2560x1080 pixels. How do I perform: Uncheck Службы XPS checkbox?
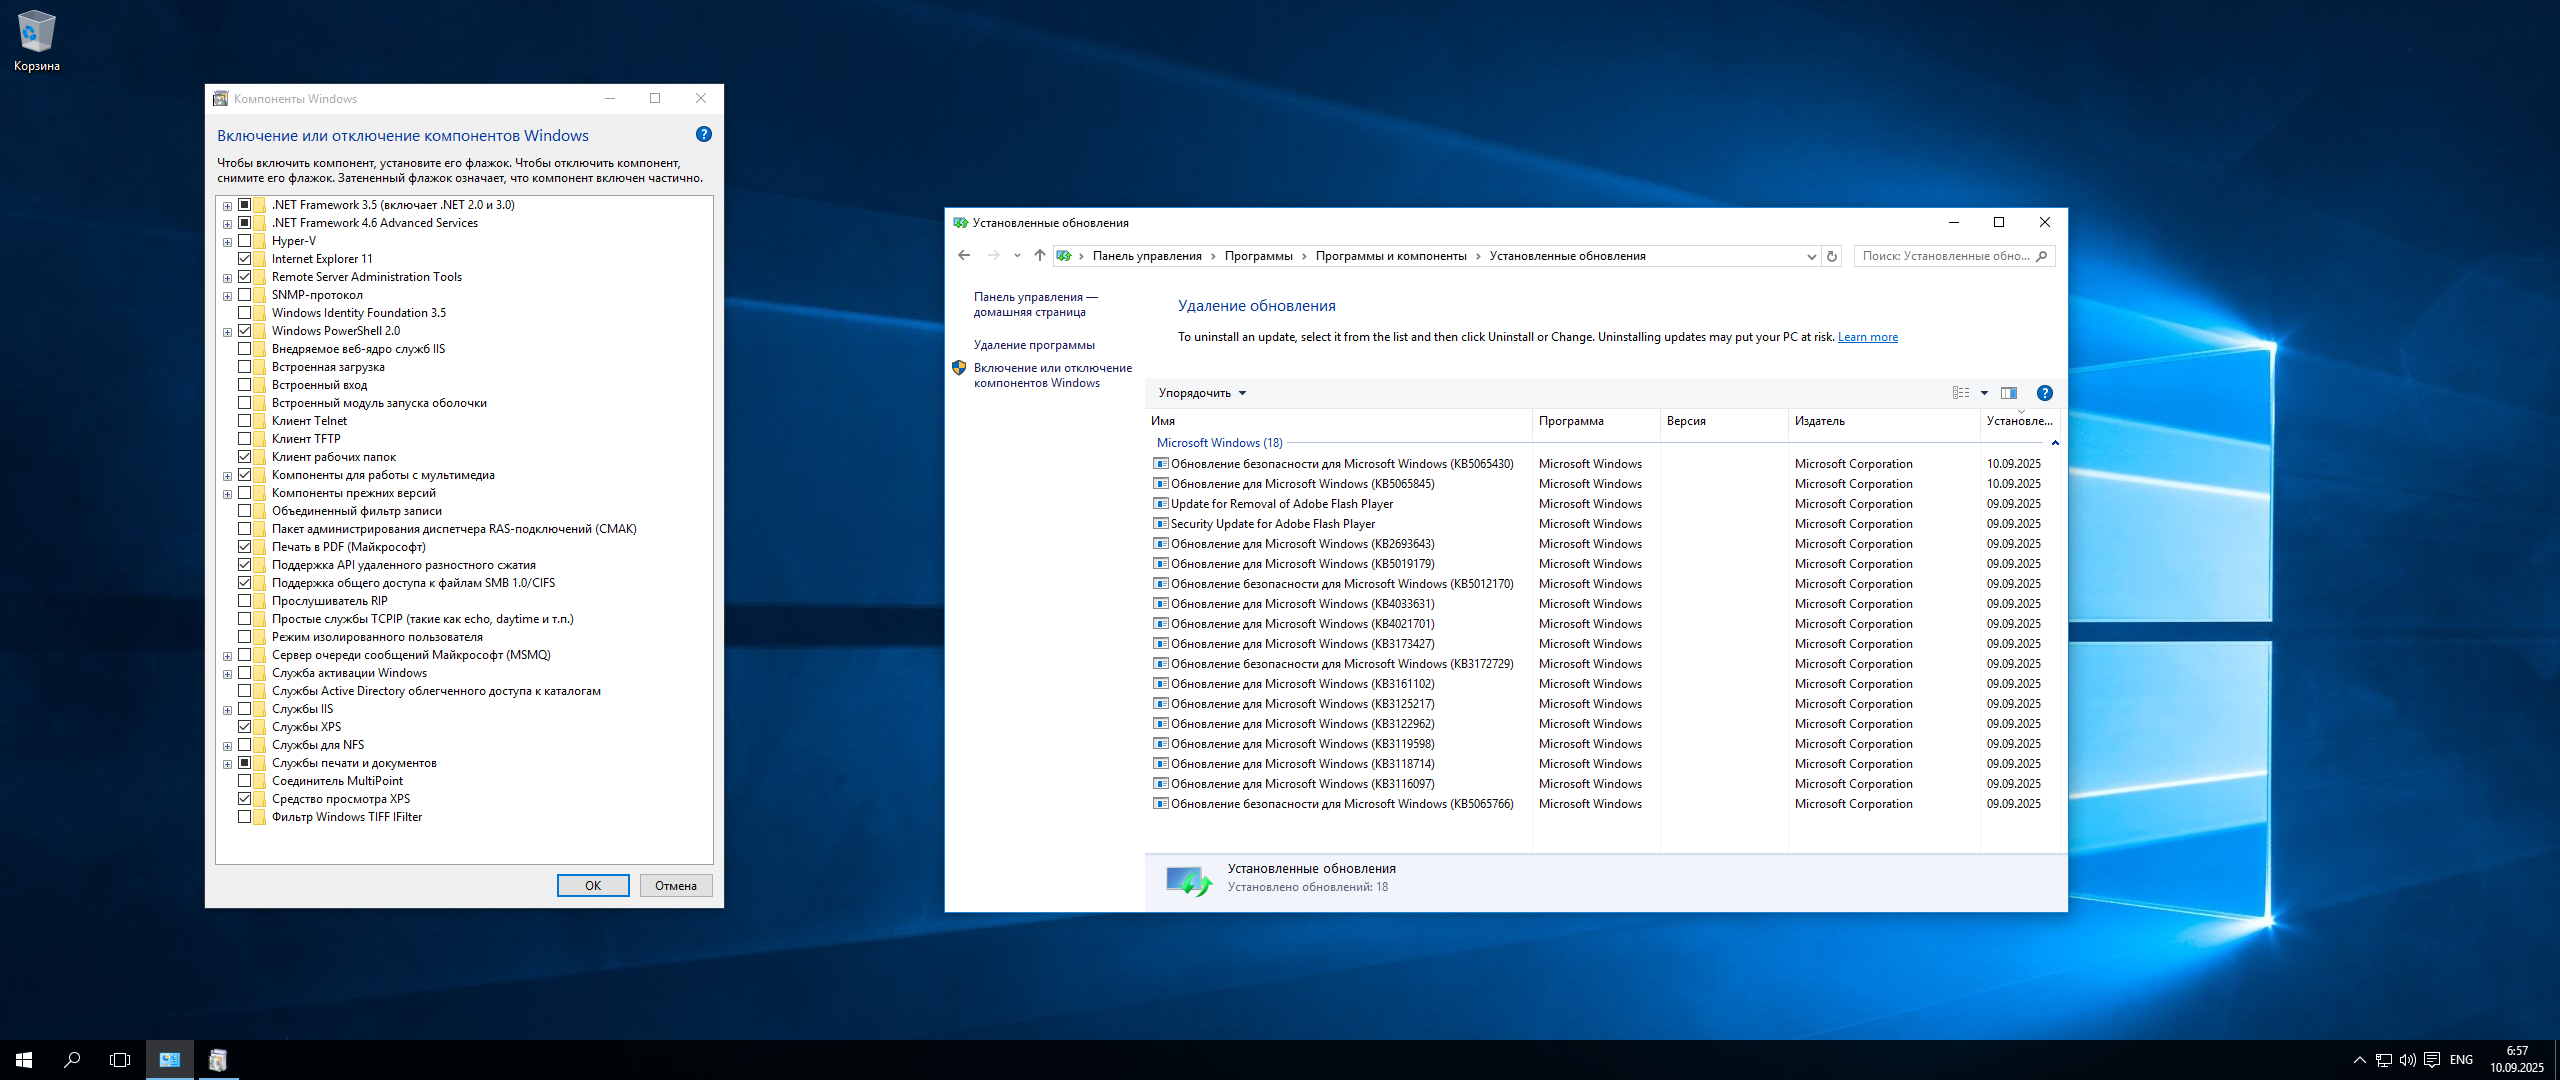tap(244, 727)
